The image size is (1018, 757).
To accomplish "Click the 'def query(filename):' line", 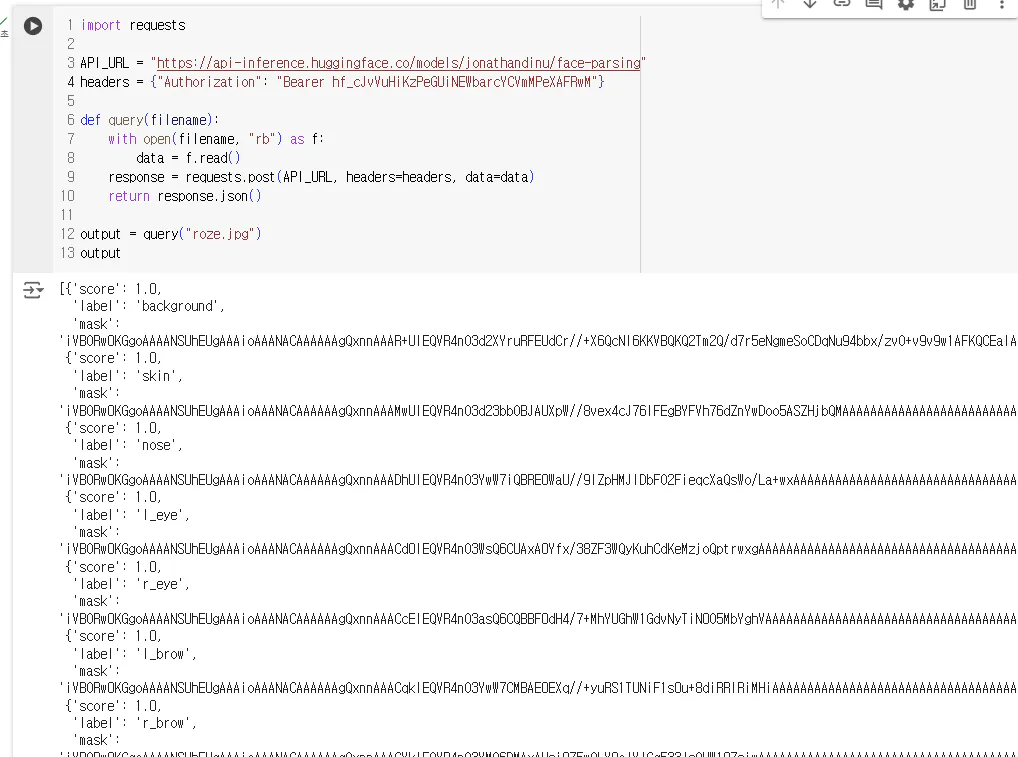I will 149,120.
